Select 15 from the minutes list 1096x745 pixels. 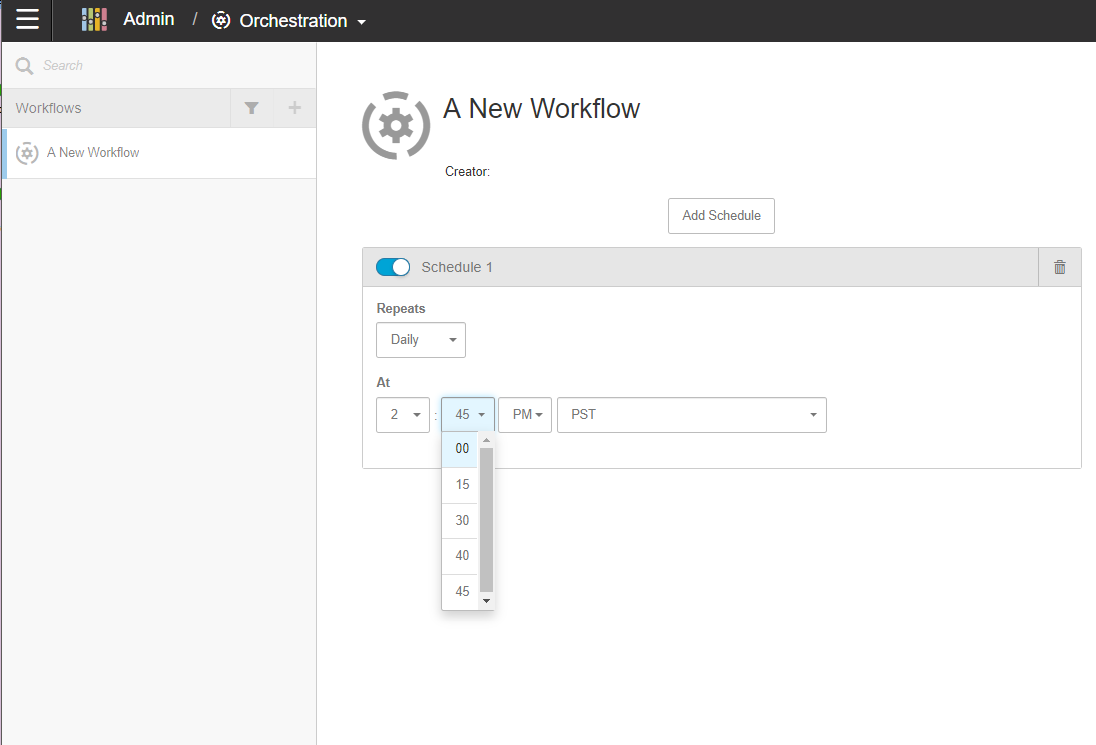point(462,485)
